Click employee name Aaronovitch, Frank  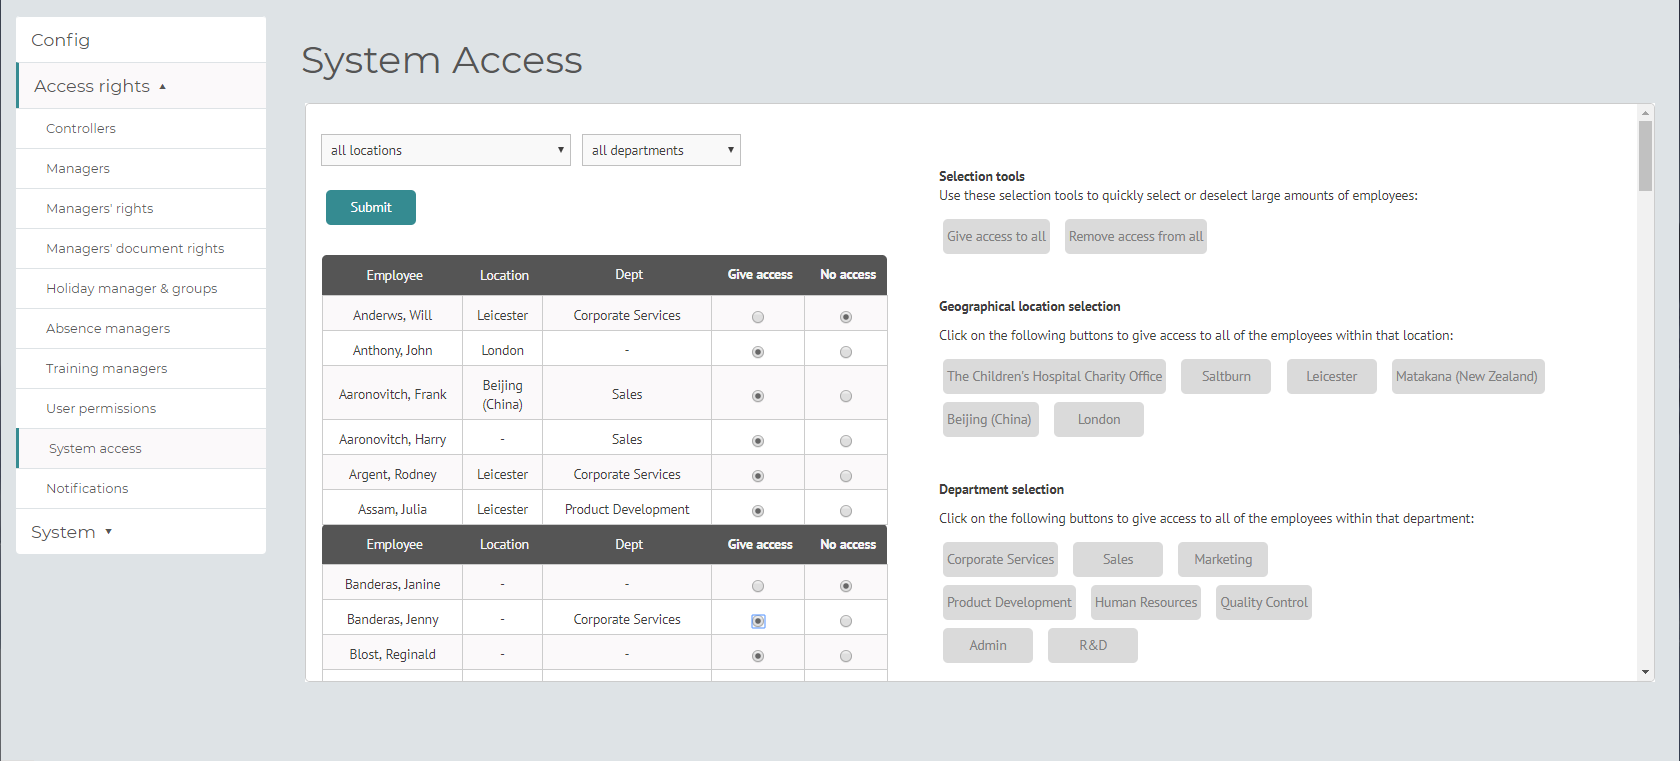[x=393, y=394]
